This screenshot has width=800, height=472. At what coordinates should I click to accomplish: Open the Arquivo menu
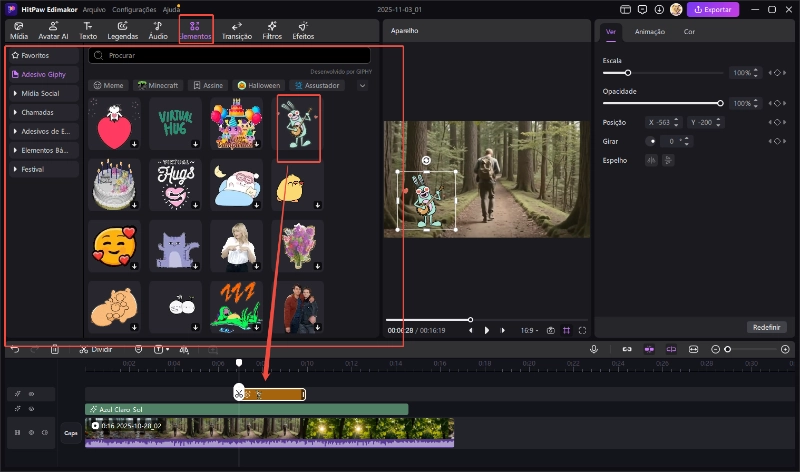coord(94,10)
